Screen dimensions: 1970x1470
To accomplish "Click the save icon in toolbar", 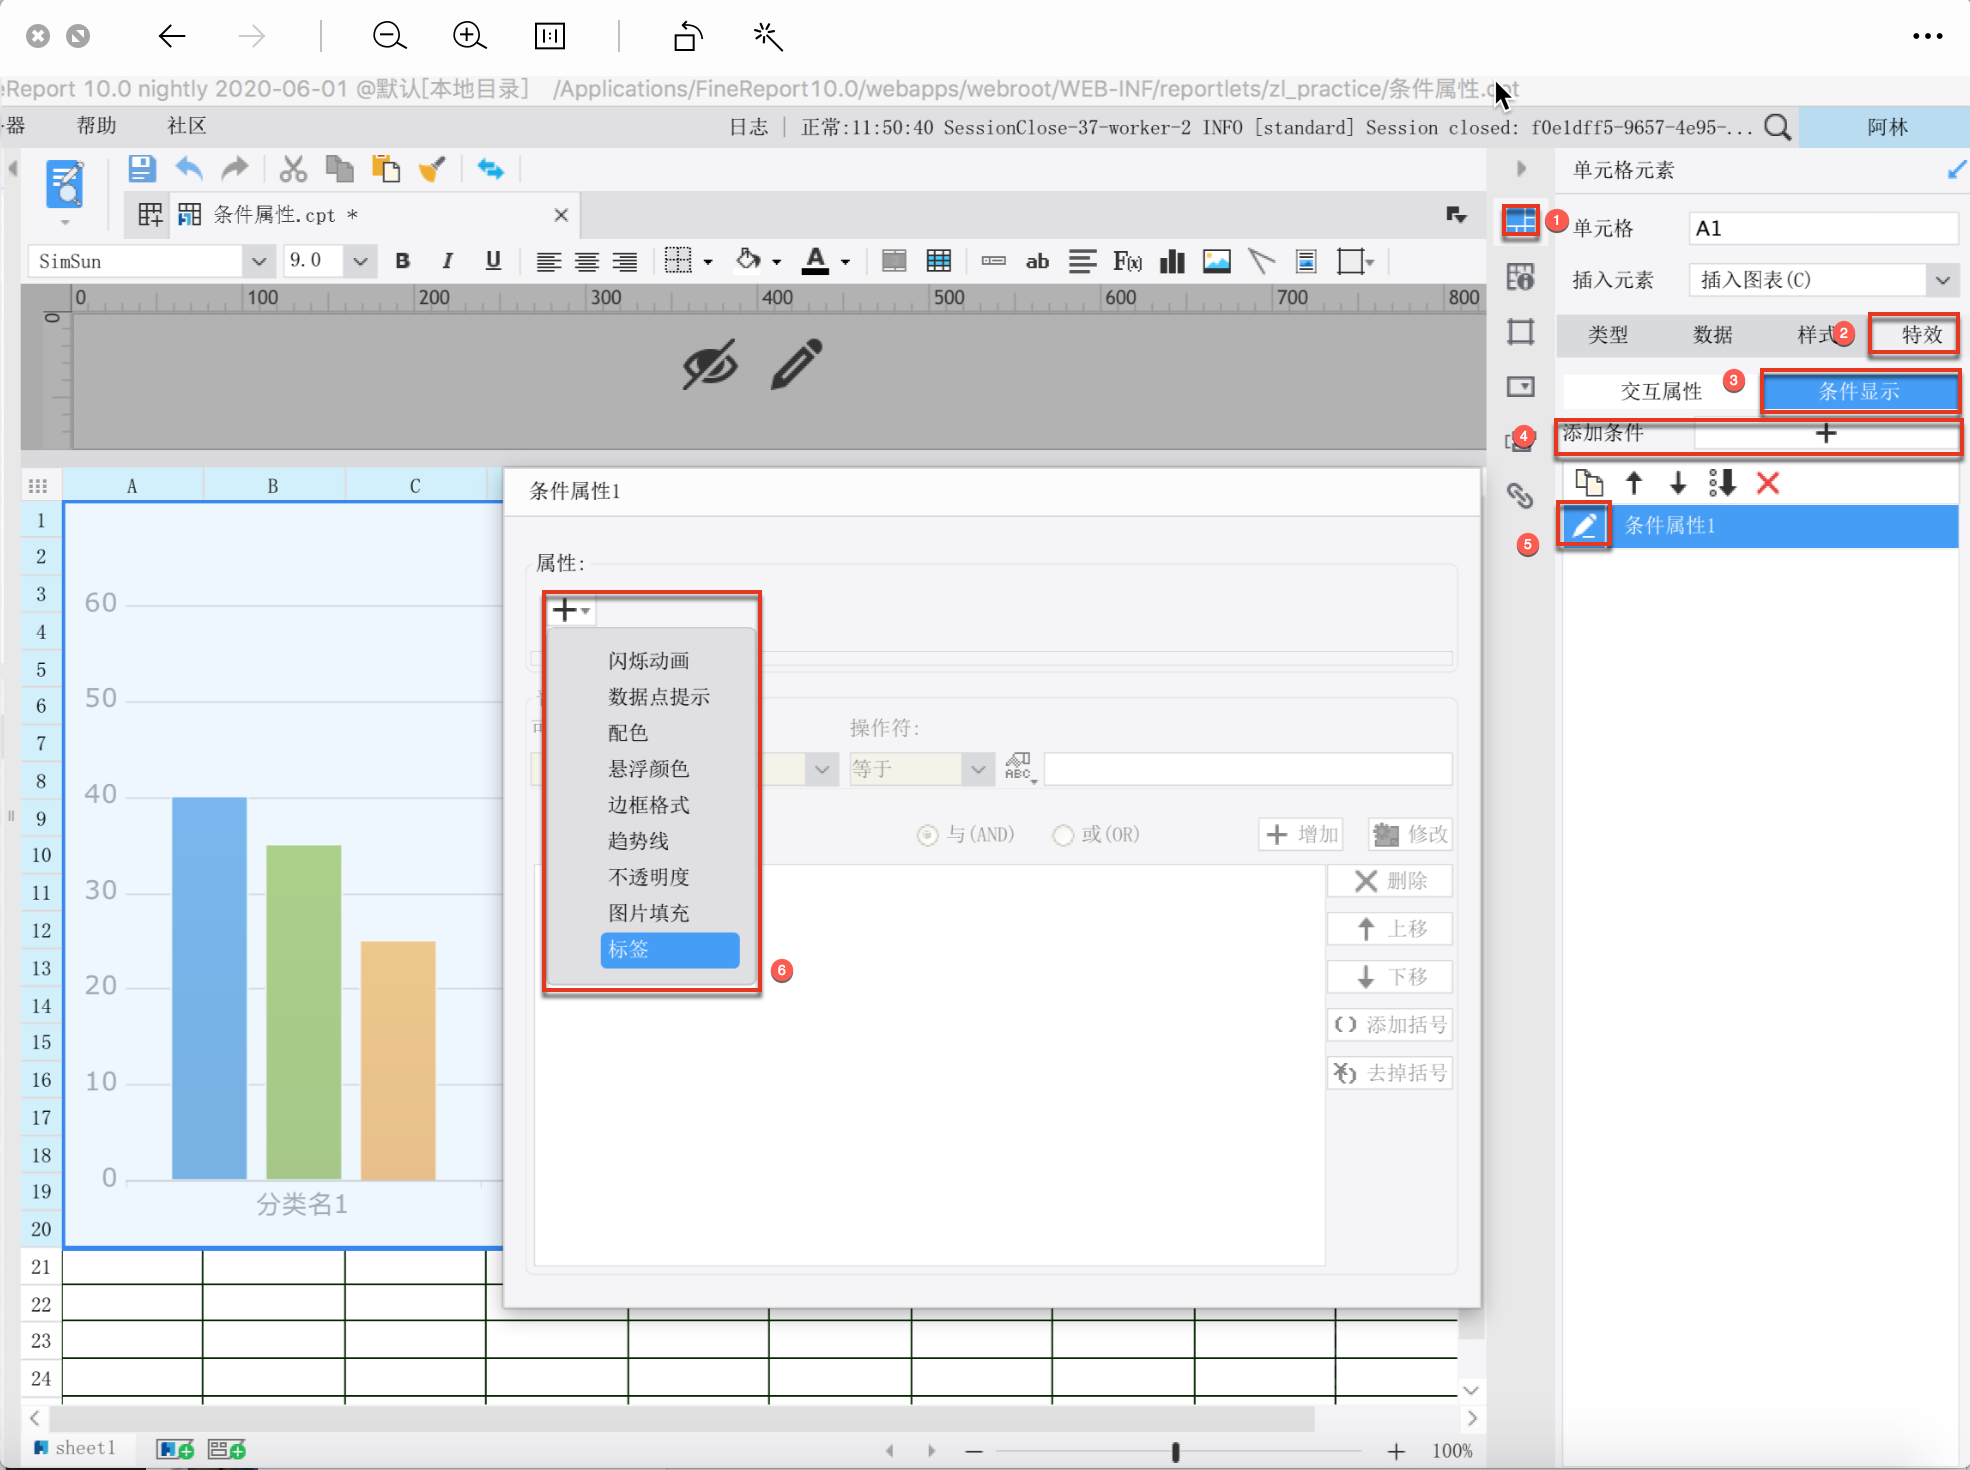I will pyautogui.click(x=141, y=168).
